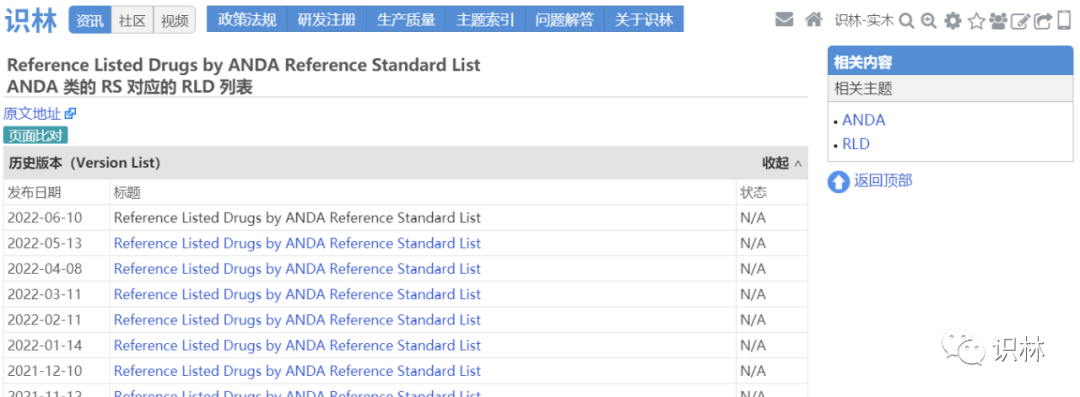Viewport: 1080px width, 397px height.
Task: Click the N/A status in 2022-04-08 row
Action: 753,269
